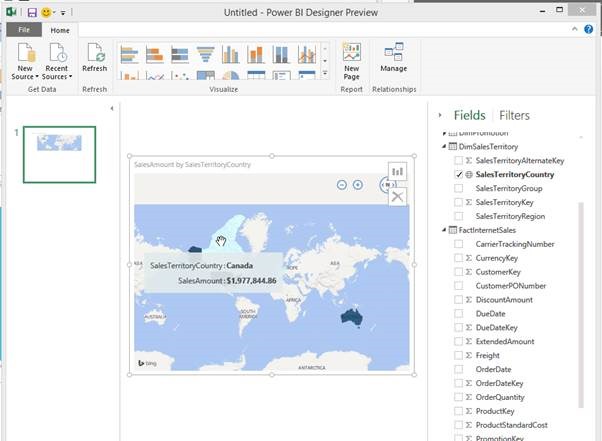Select the clustered column chart visualization
The height and width of the screenshot is (441, 602).
coord(230,54)
